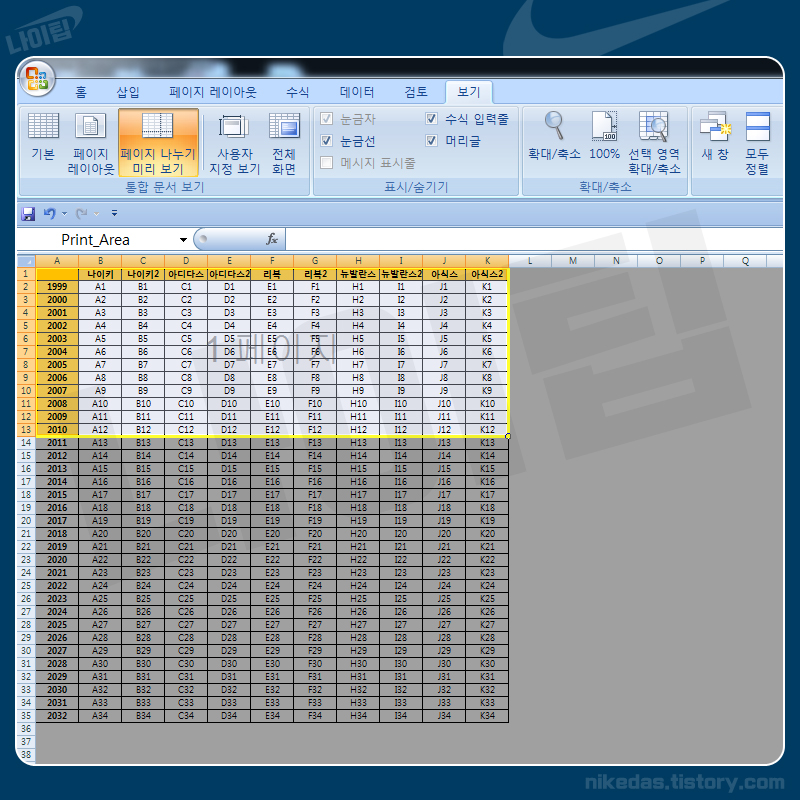Click header cell 리복2
This screenshot has width=800, height=800.
[315, 274]
